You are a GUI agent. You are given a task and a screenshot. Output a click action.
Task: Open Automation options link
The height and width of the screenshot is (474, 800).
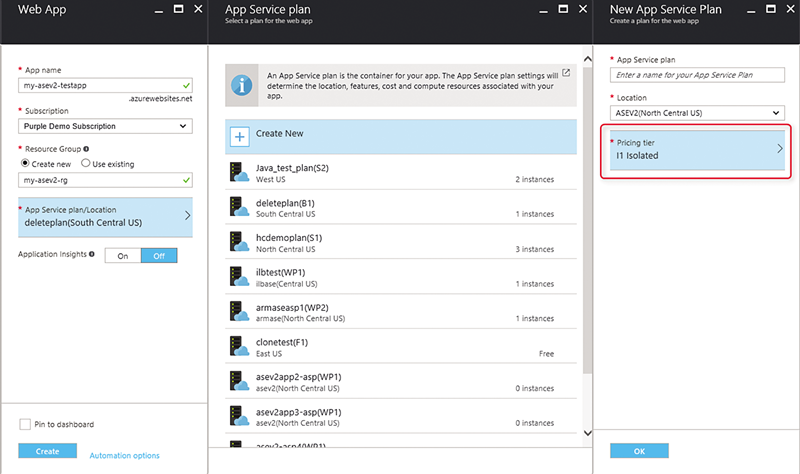pyautogui.click(x=124, y=456)
